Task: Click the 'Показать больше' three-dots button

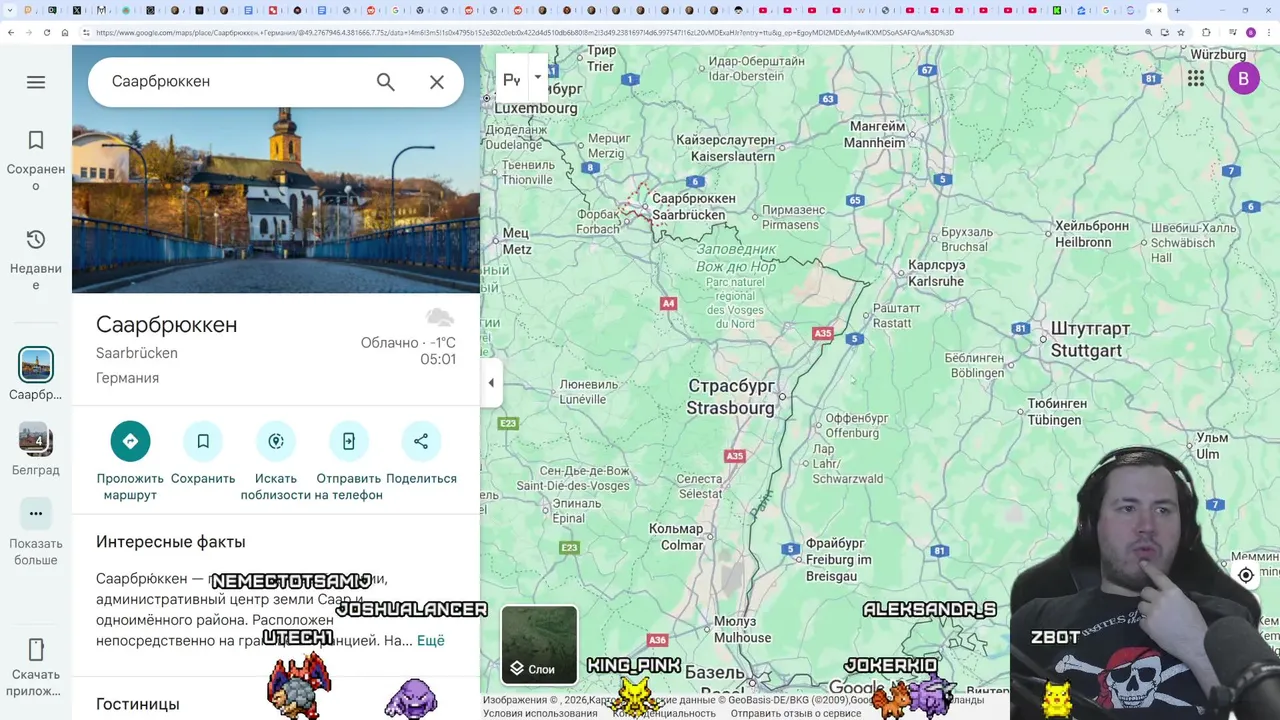Action: (x=36, y=513)
